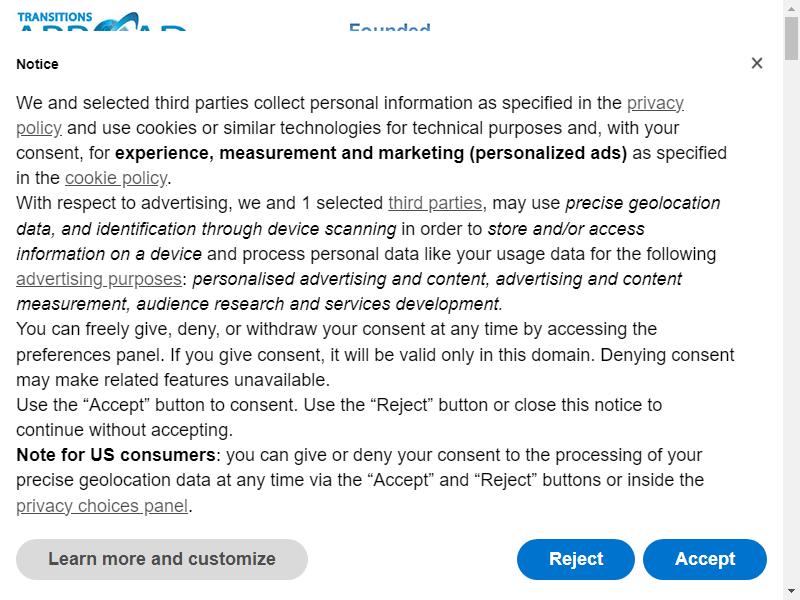The width and height of the screenshot is (800, 600).
Task: Click the bold Note for US consumers text
Action: tap(116, 455)
